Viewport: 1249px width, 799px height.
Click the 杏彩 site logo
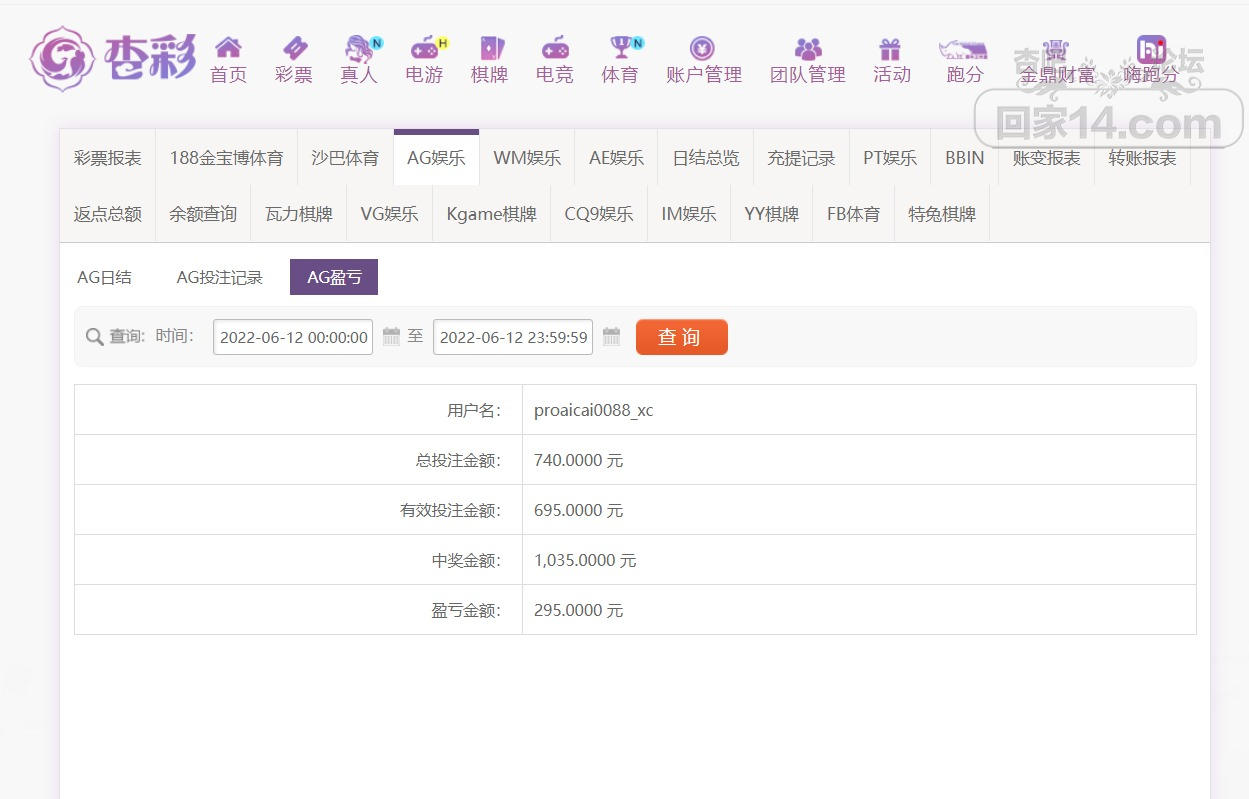click(112, 58)
